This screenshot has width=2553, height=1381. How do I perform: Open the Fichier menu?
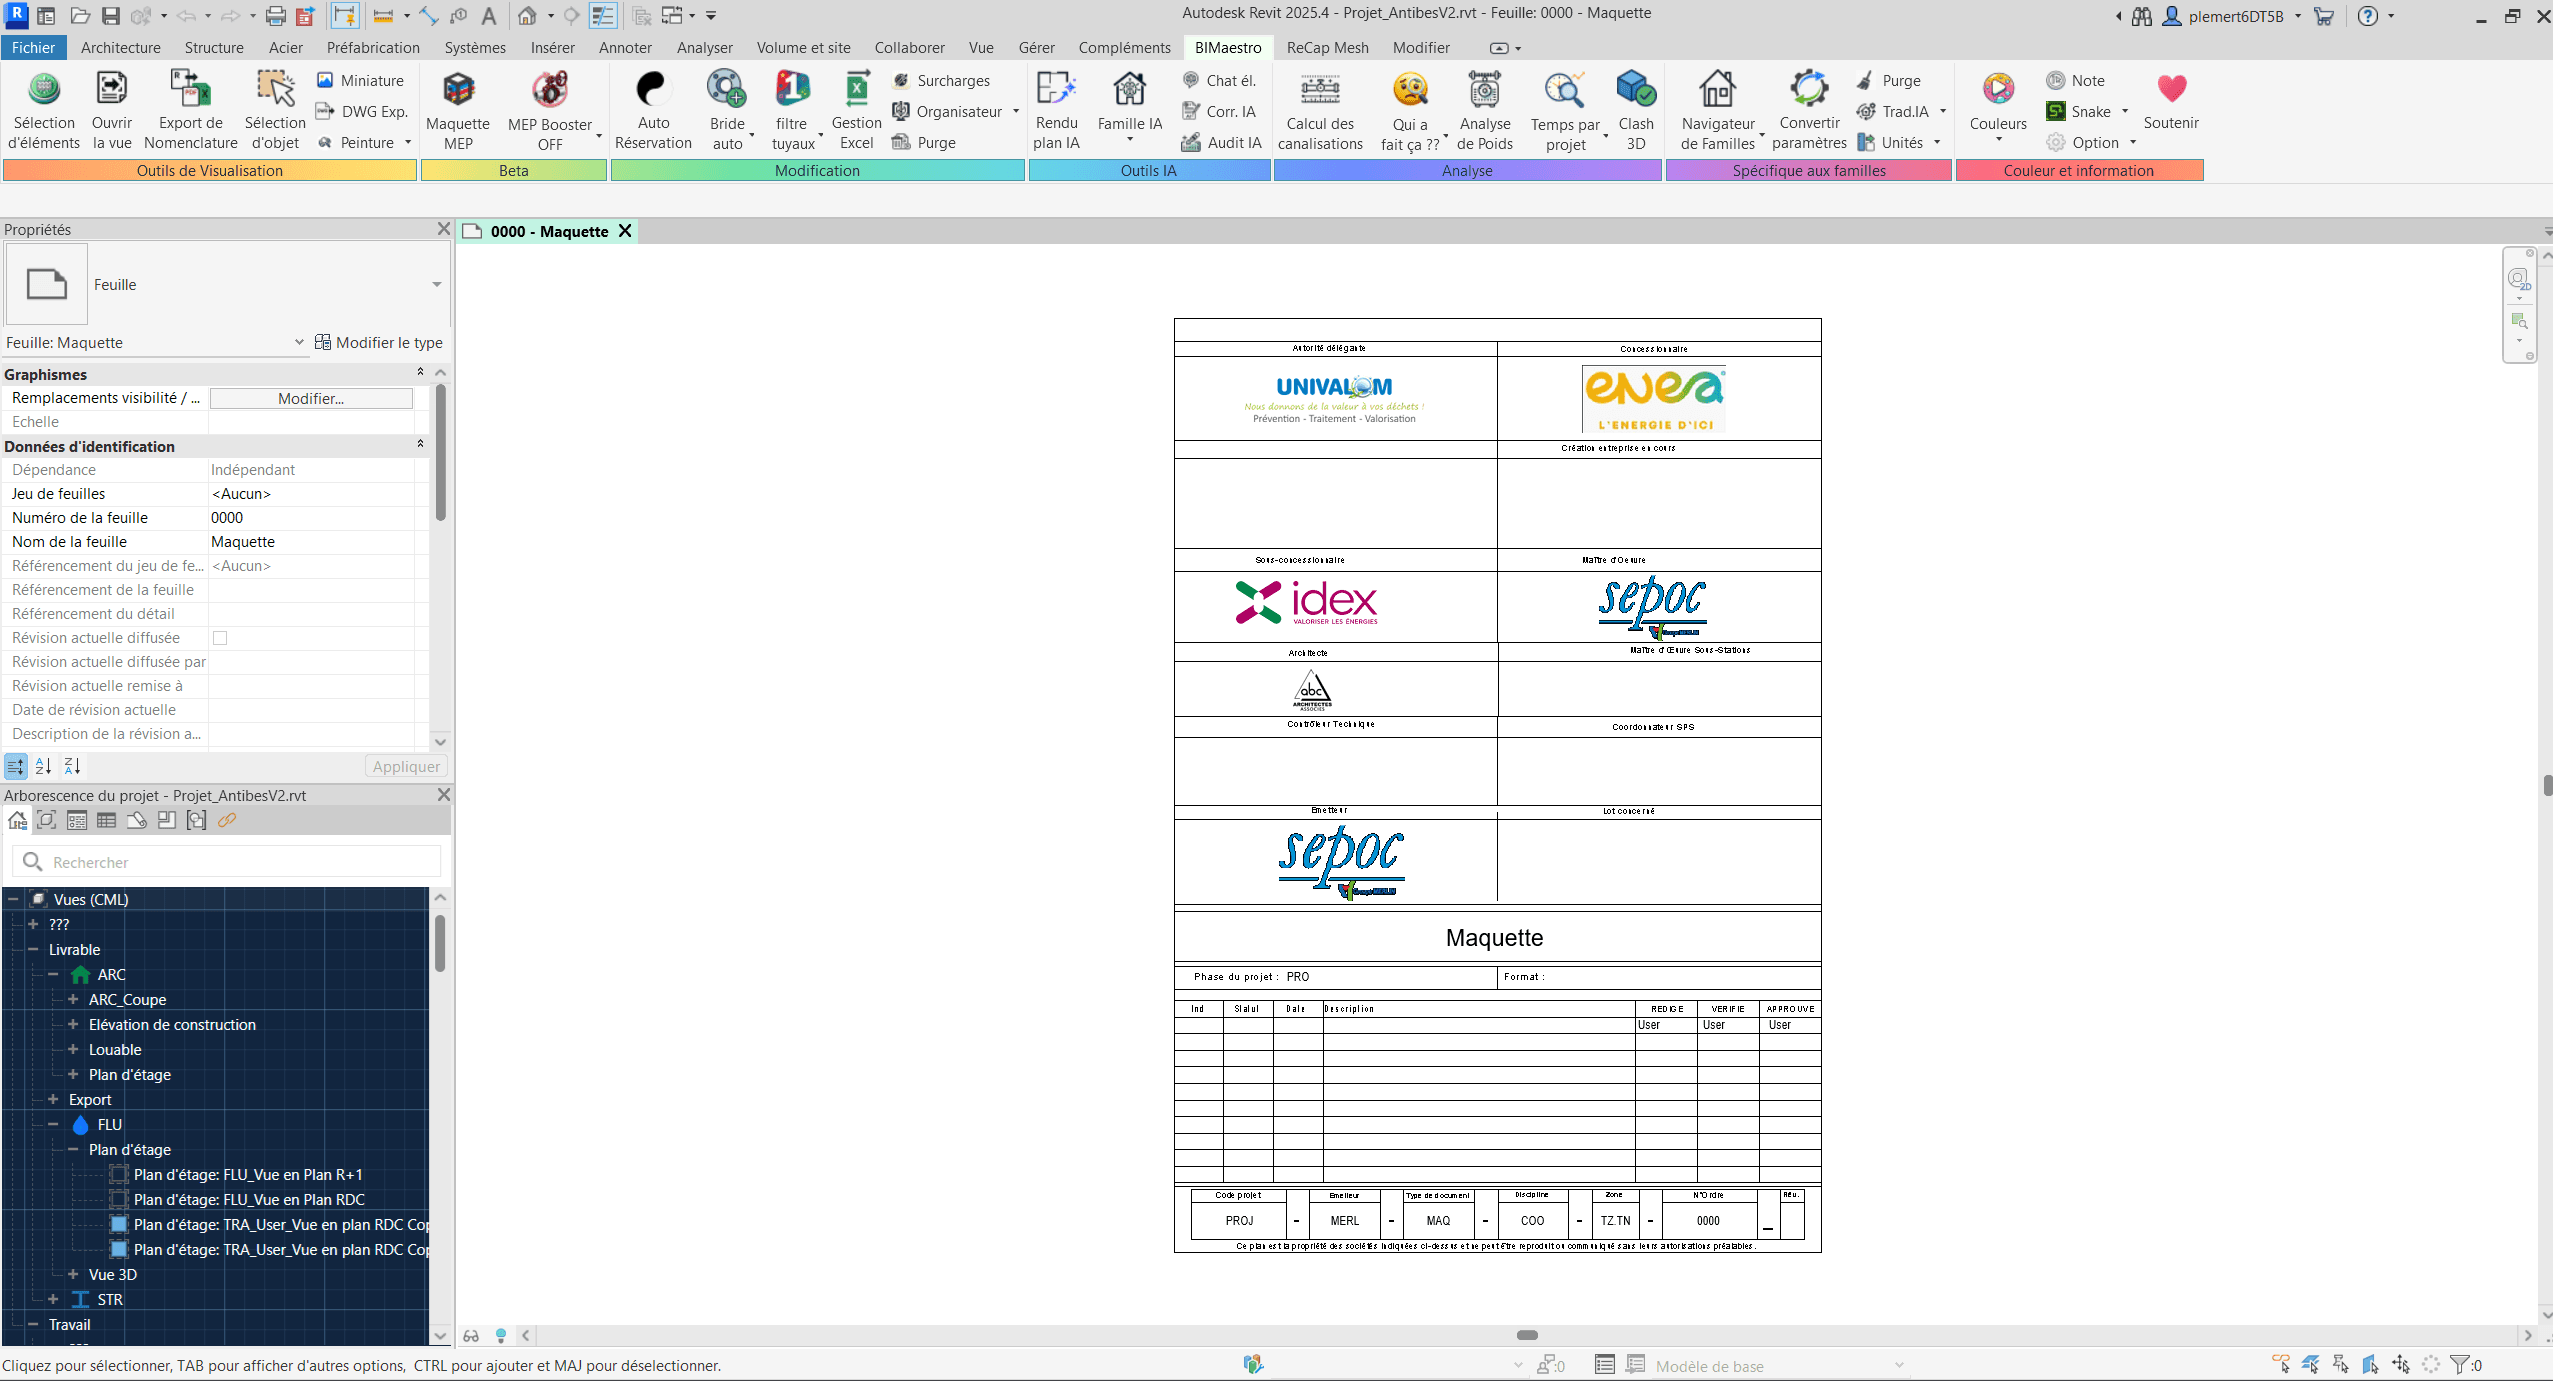(x=33, y=47)
